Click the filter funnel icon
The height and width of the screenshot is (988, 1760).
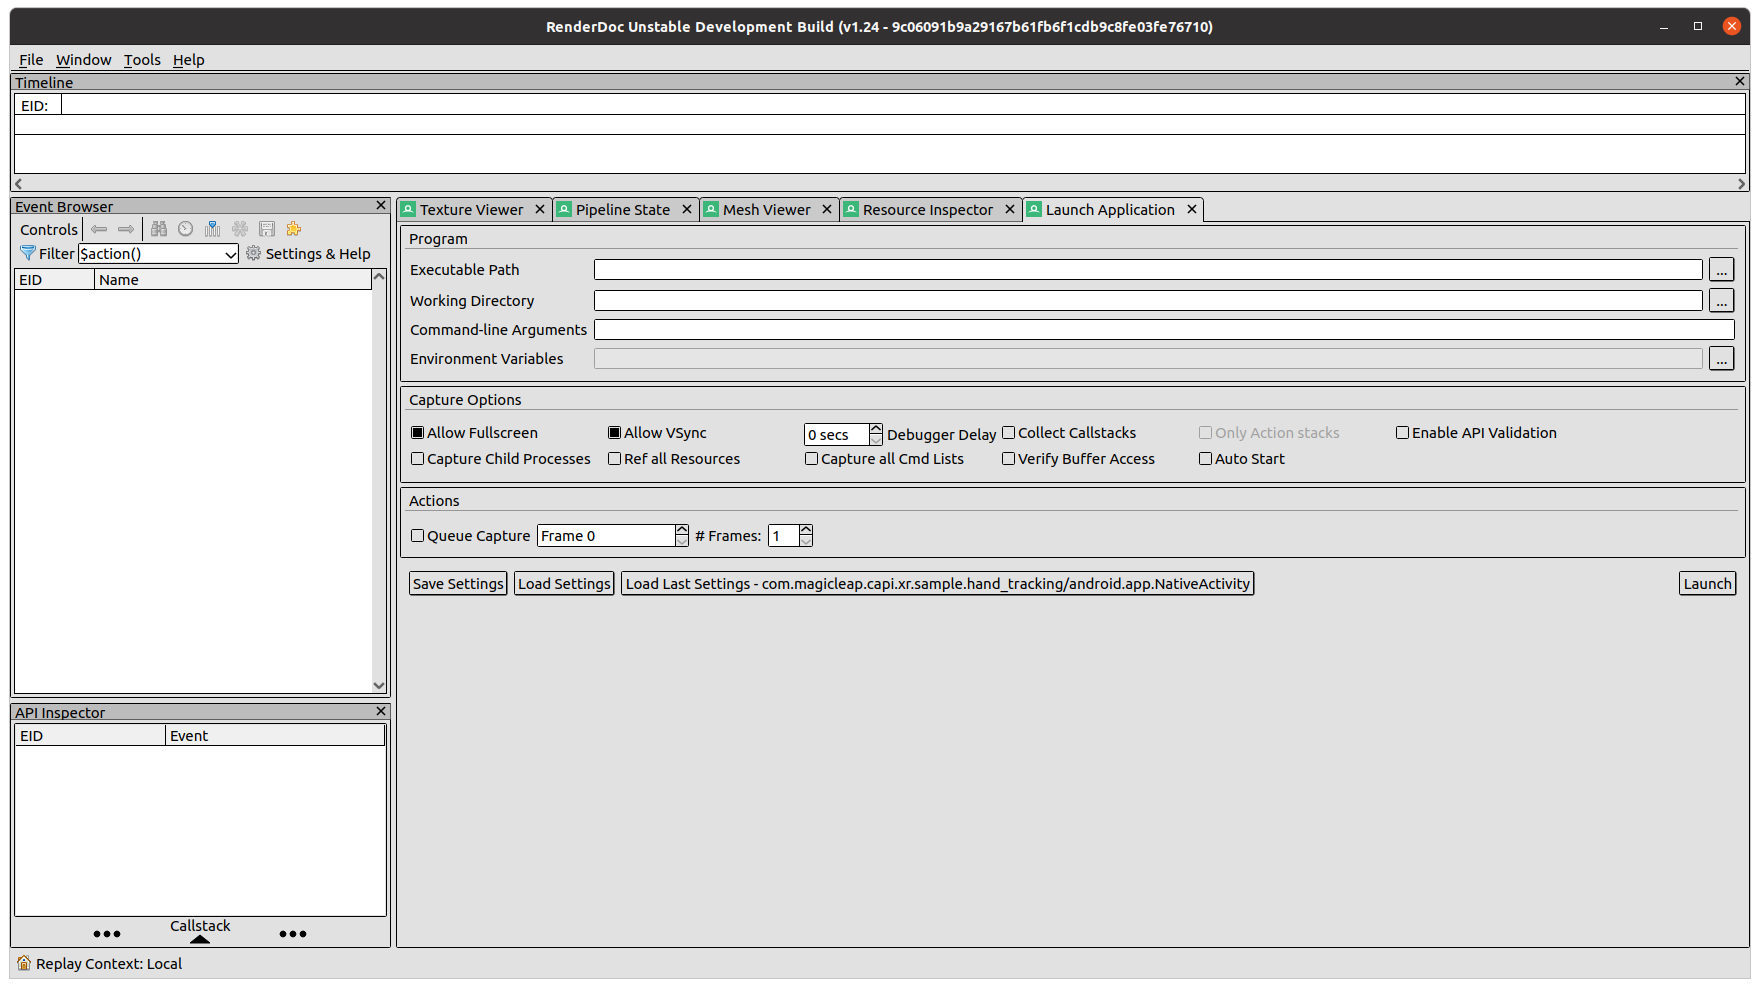(27, 253)
